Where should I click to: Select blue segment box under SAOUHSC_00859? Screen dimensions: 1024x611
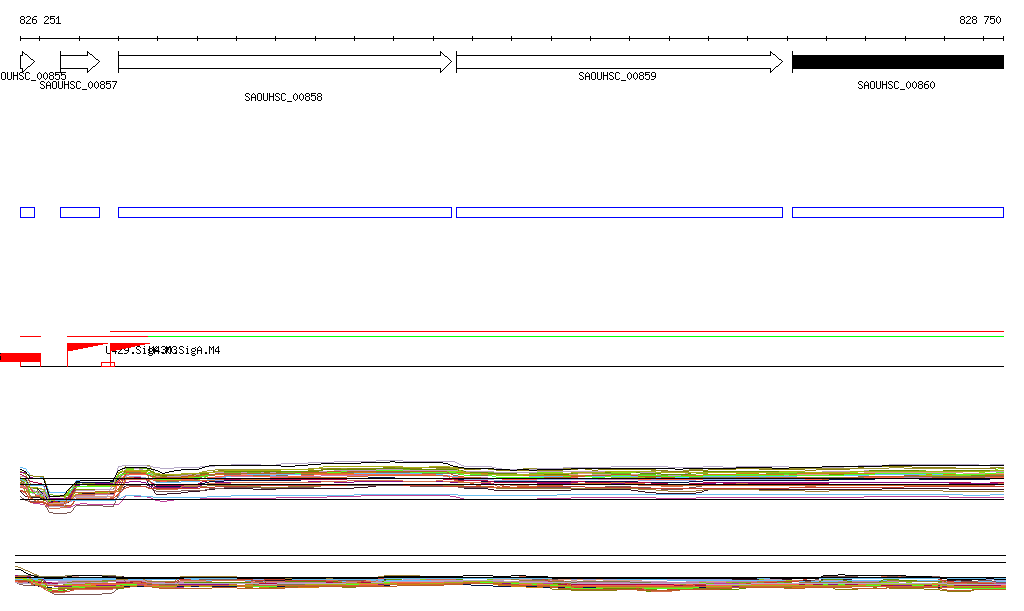(x=619, y=212)
